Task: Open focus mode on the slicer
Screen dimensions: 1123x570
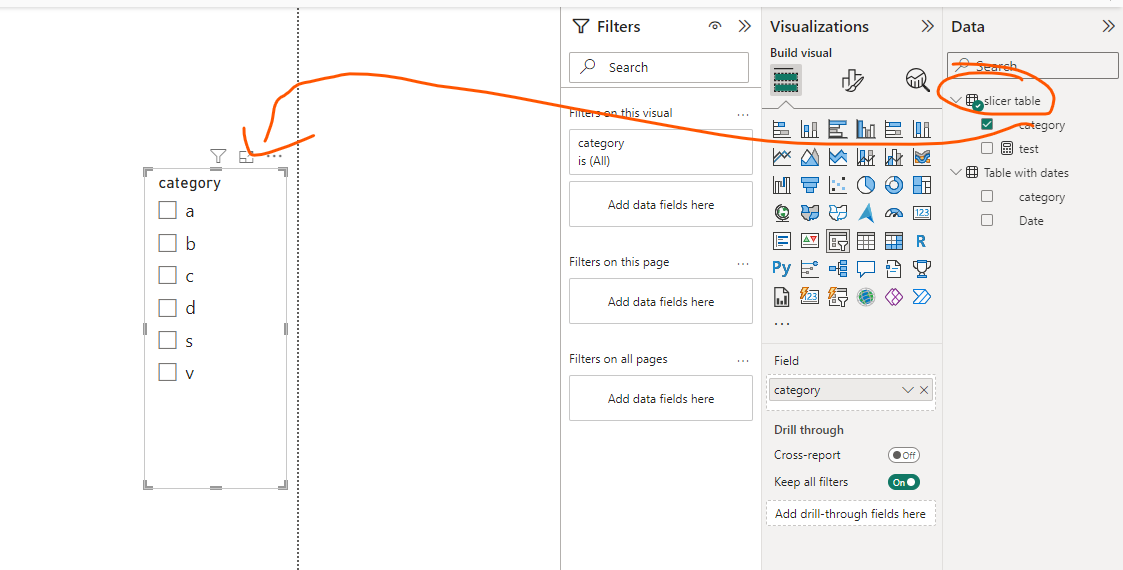Action: tap(246, 156)
